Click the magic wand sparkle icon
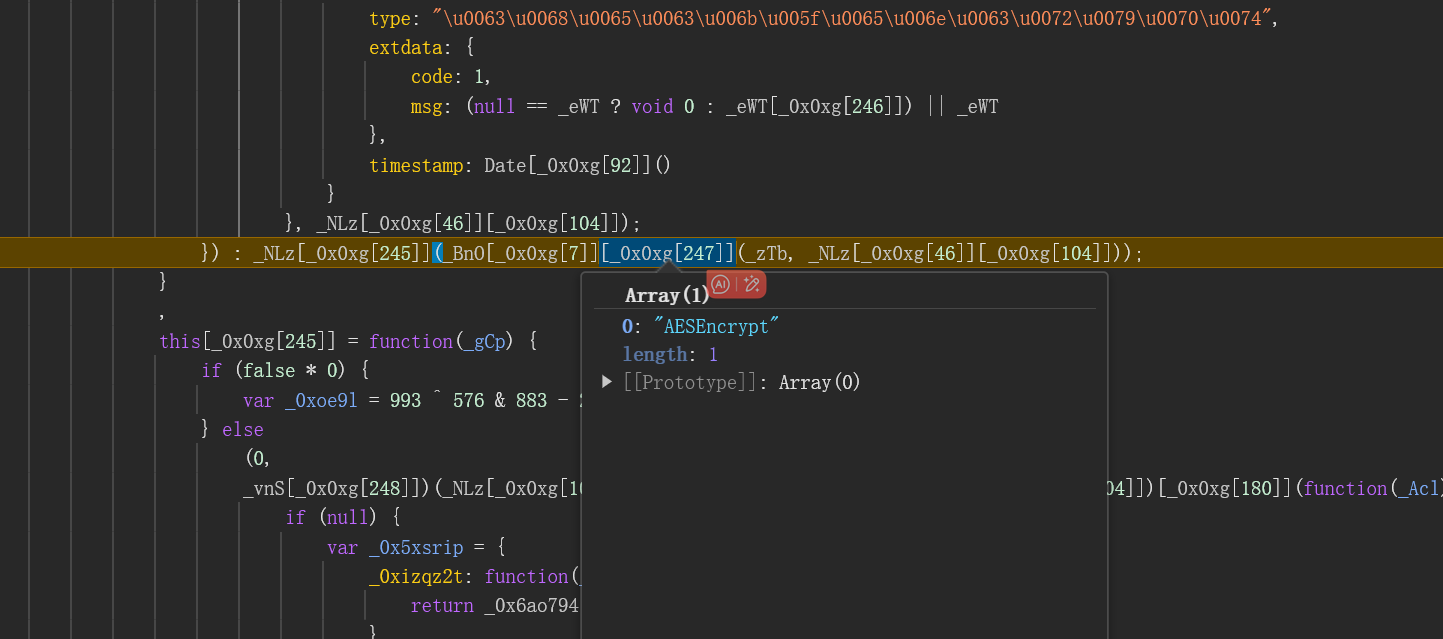 click(752, 284)
